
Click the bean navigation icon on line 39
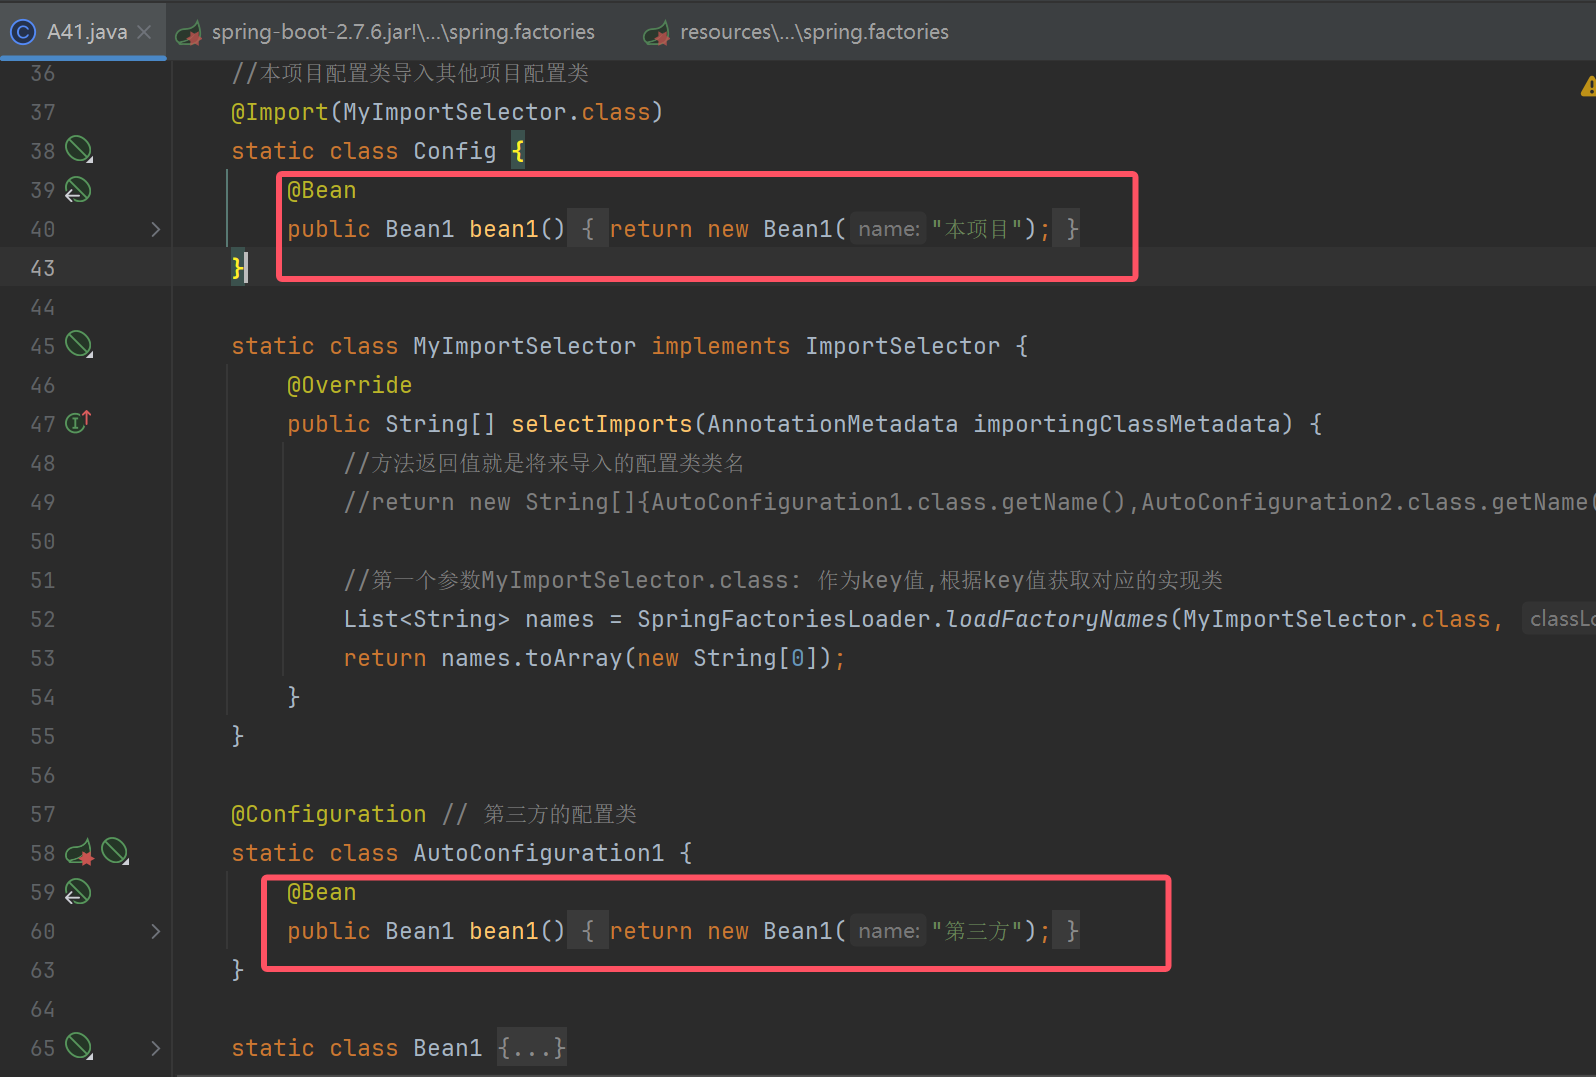(78, 189)
